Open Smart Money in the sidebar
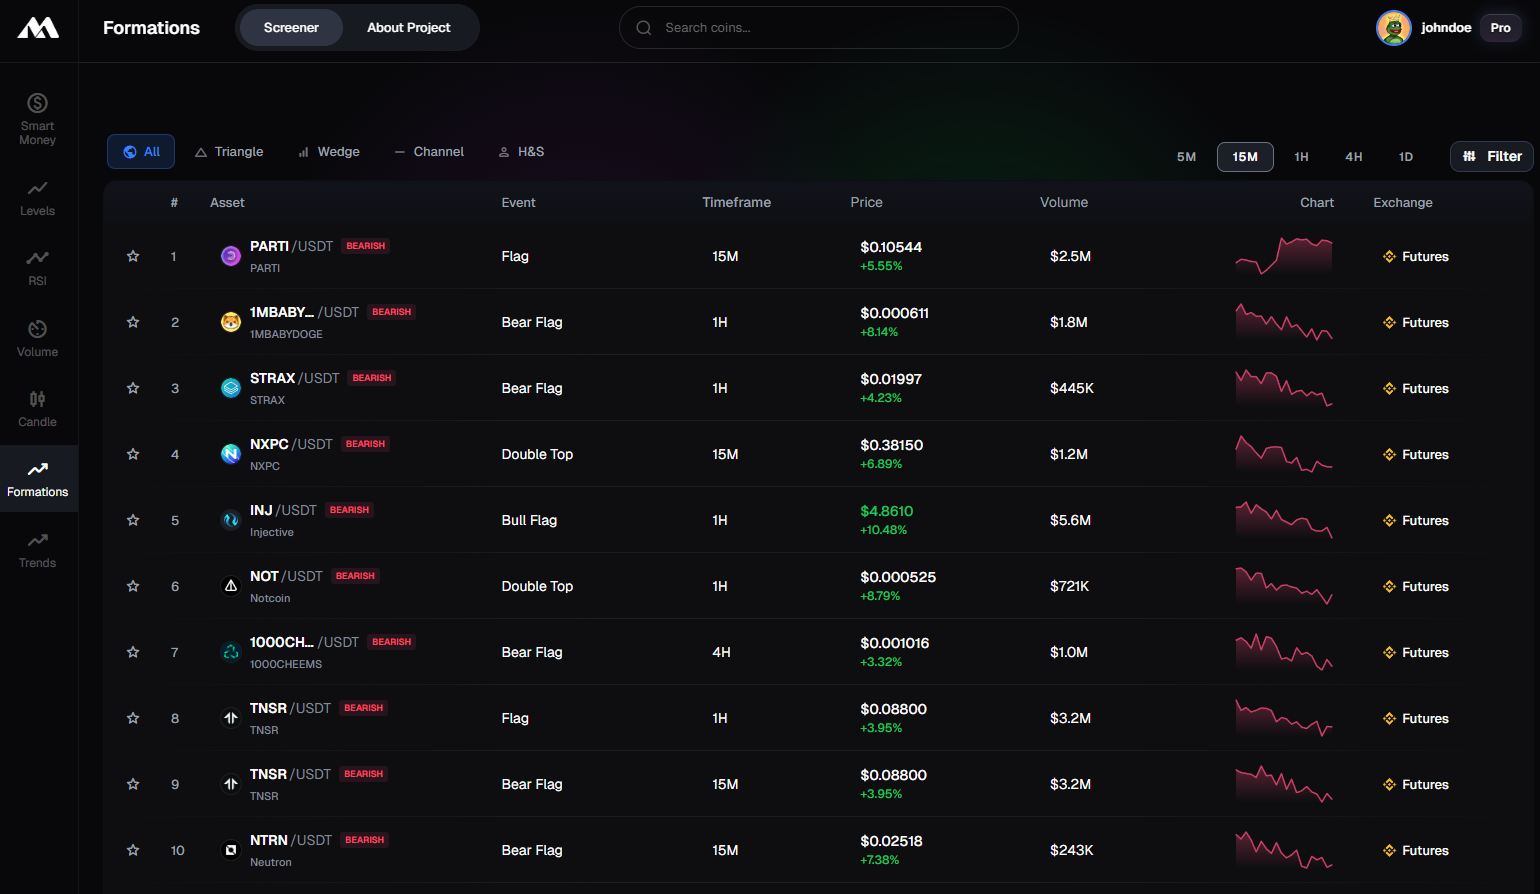The image size is (1540, 894). tap(37, 118)
